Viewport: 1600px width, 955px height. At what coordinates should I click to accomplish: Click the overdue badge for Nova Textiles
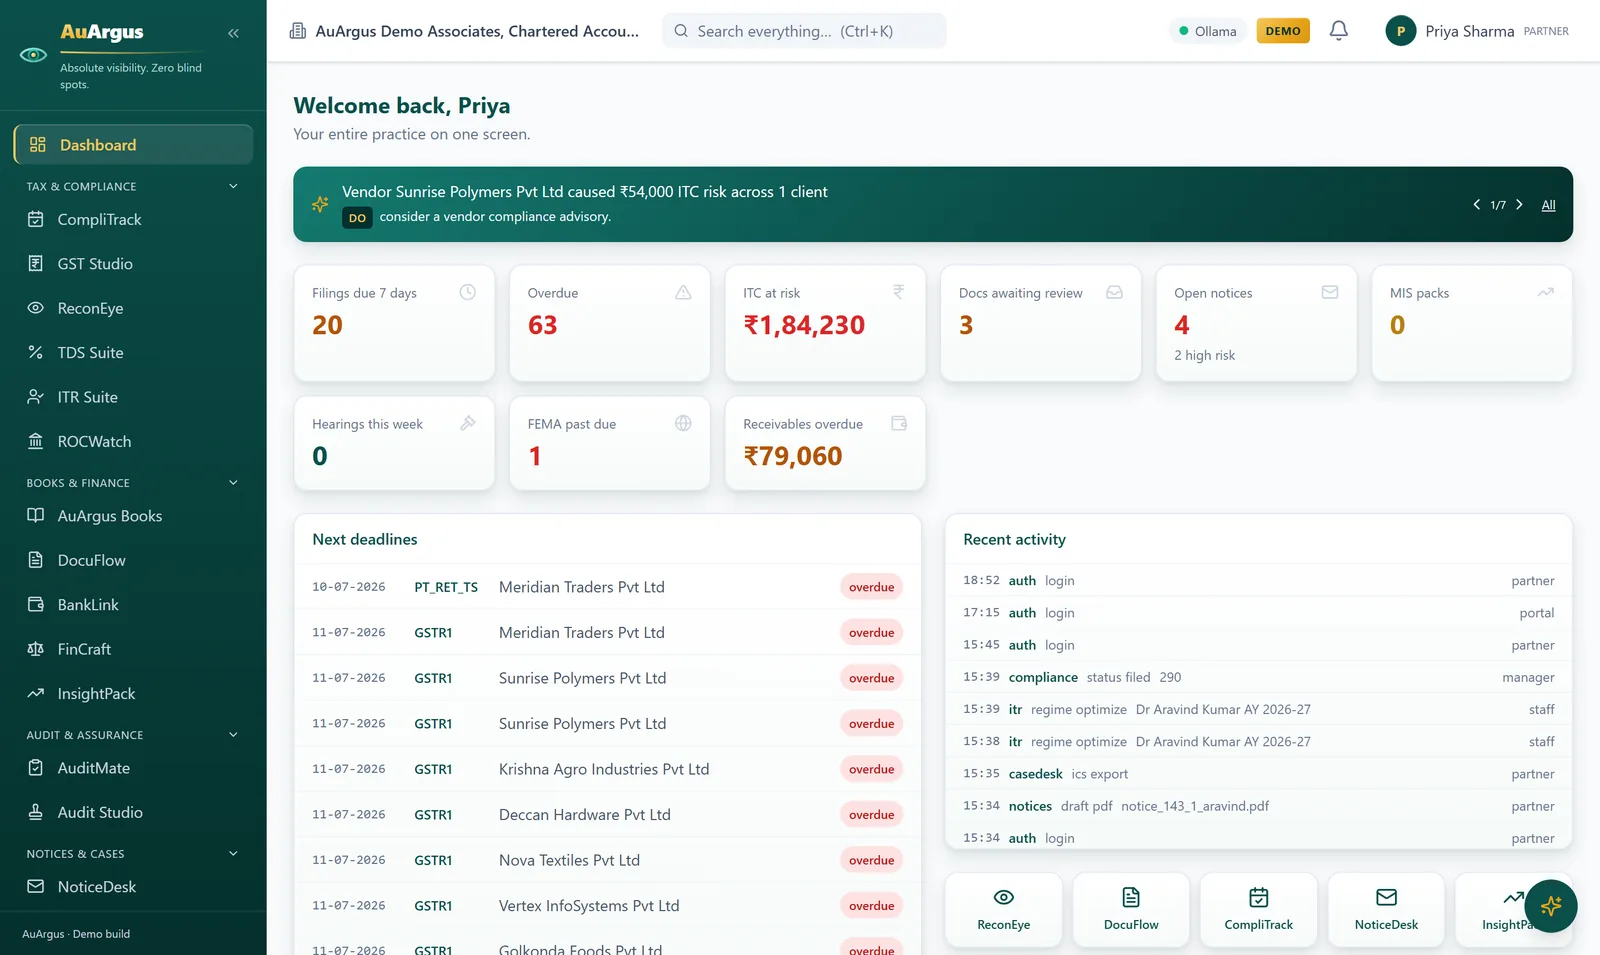pos(871,860)
